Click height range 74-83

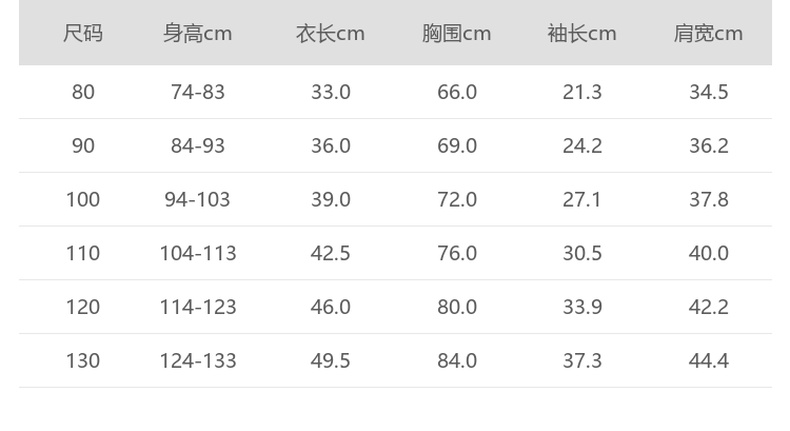198,92
